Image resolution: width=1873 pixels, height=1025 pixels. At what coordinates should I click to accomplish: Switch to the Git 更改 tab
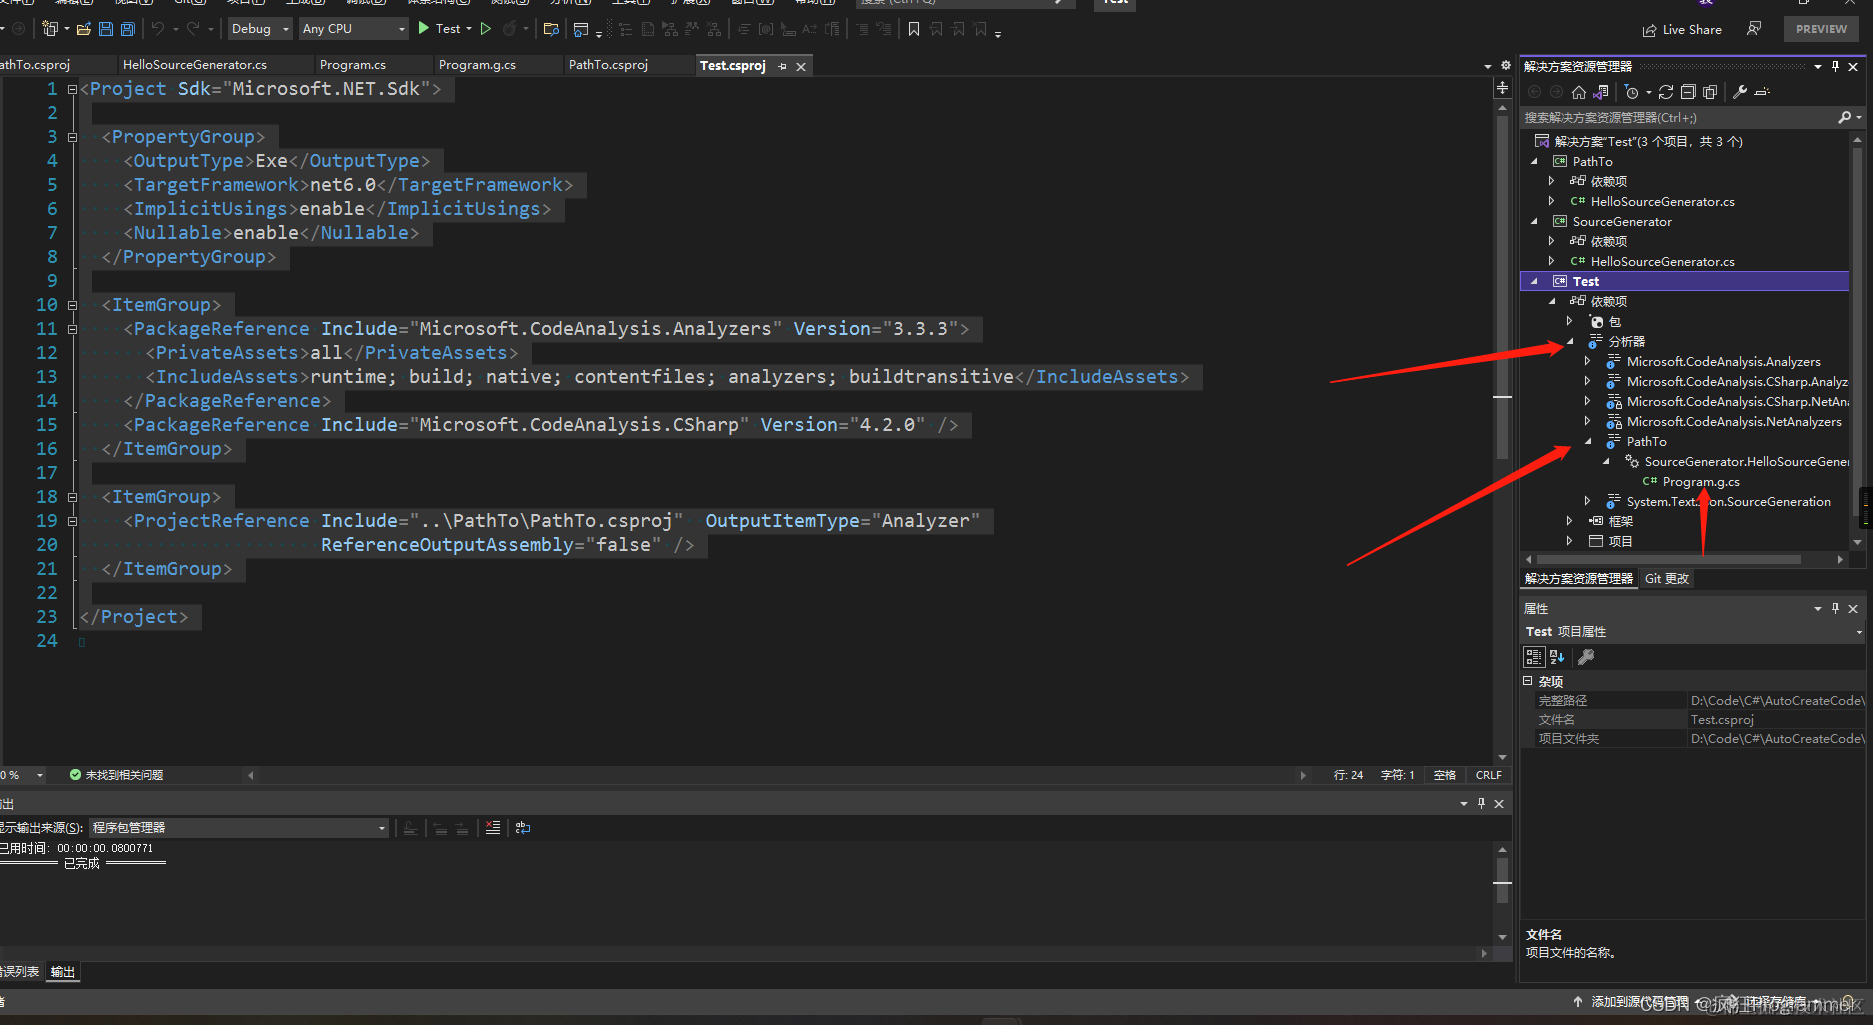coord(1667,579)
